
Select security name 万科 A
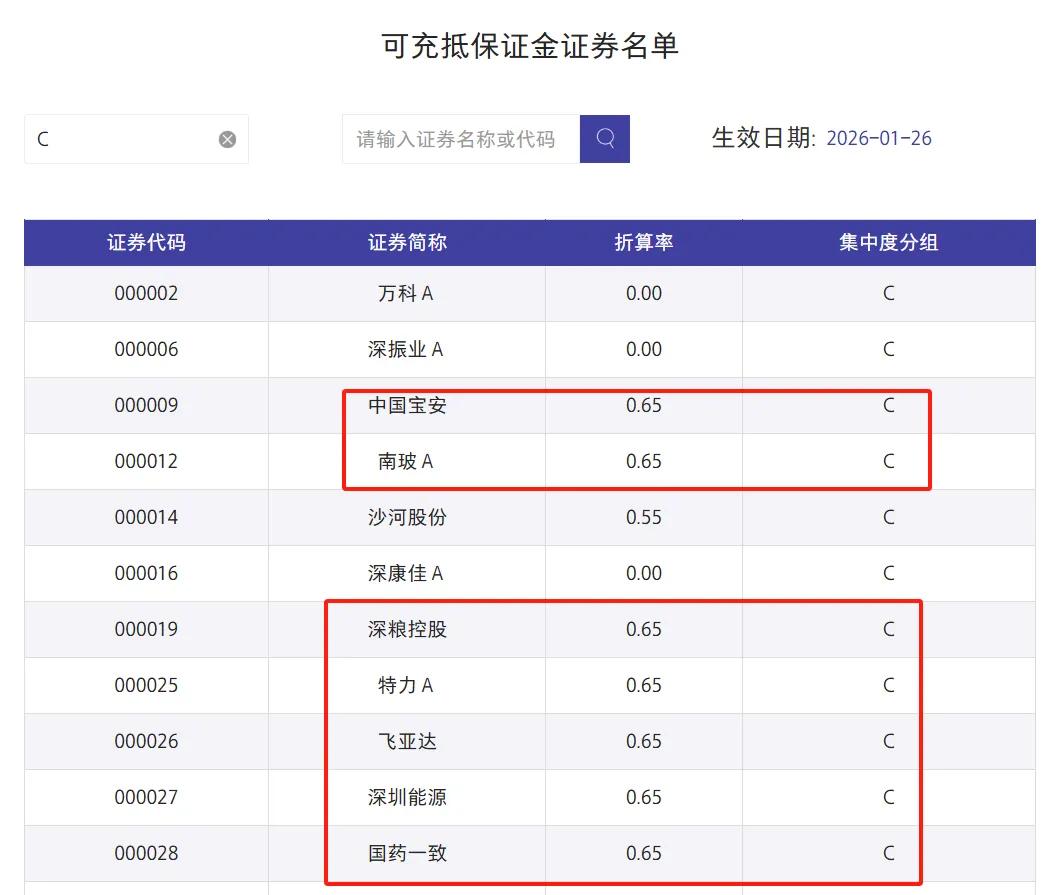coord(405,293)
